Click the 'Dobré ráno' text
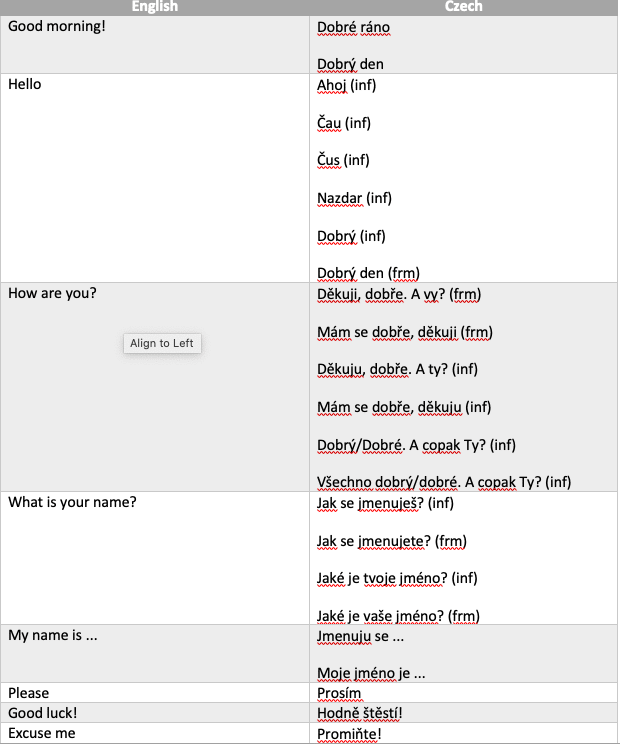This screenshot has width=620, height=744. tap(353, 28)
